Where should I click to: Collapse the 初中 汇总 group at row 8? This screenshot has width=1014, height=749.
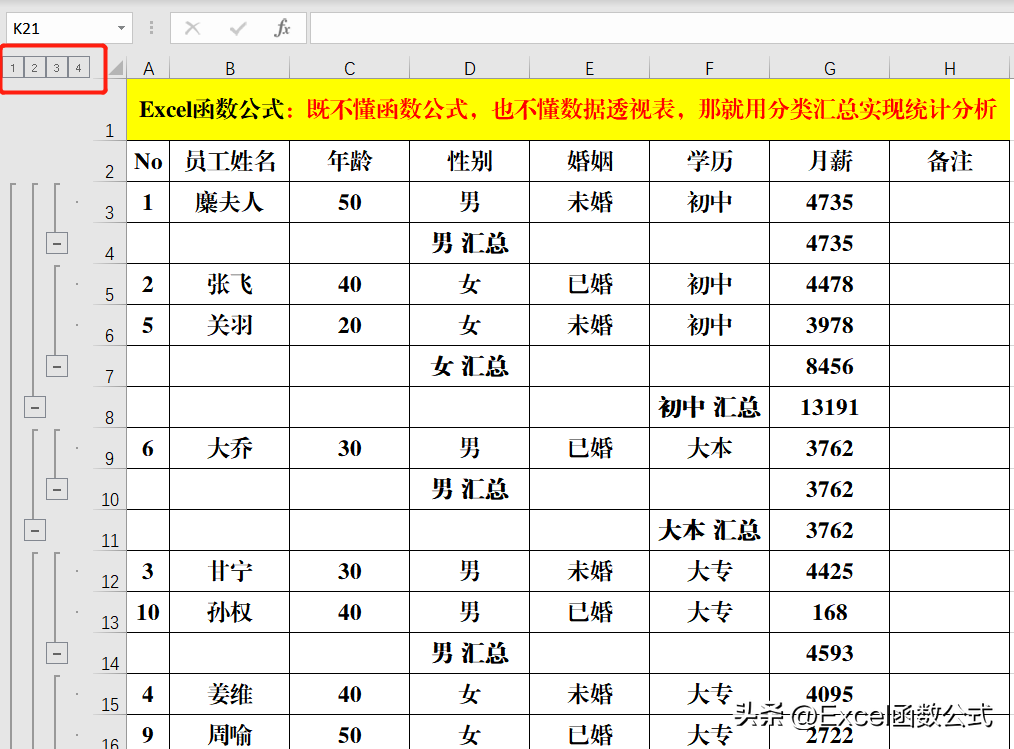coord(35,407)
